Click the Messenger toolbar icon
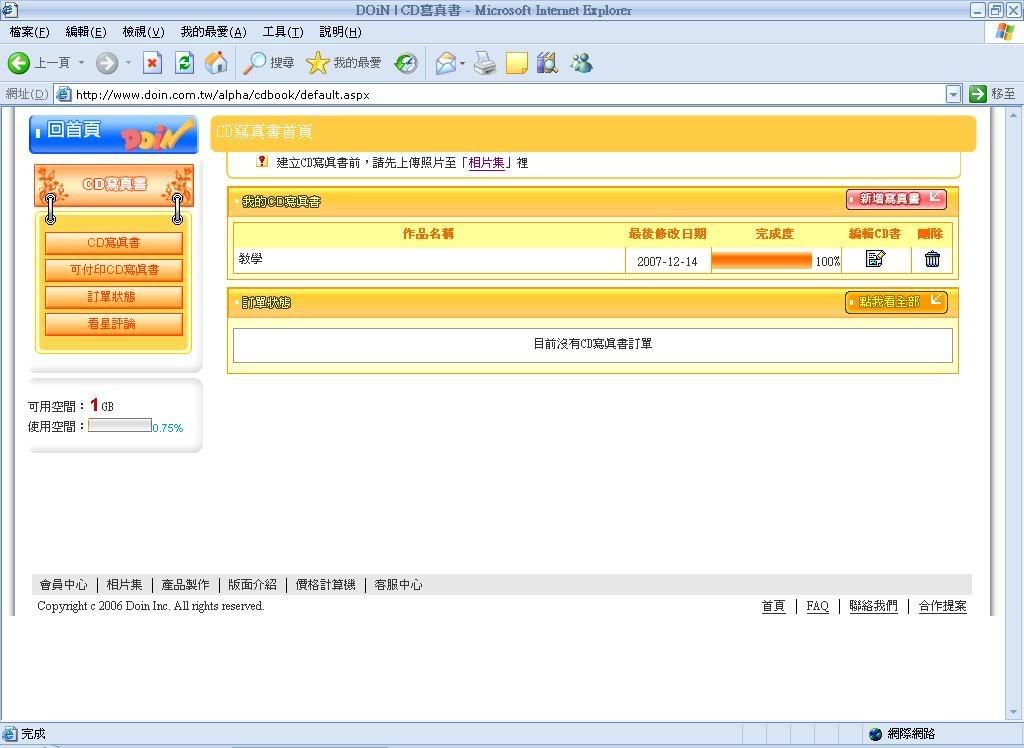The width and height of the screenshot is (1024, 748). [581, 64]
